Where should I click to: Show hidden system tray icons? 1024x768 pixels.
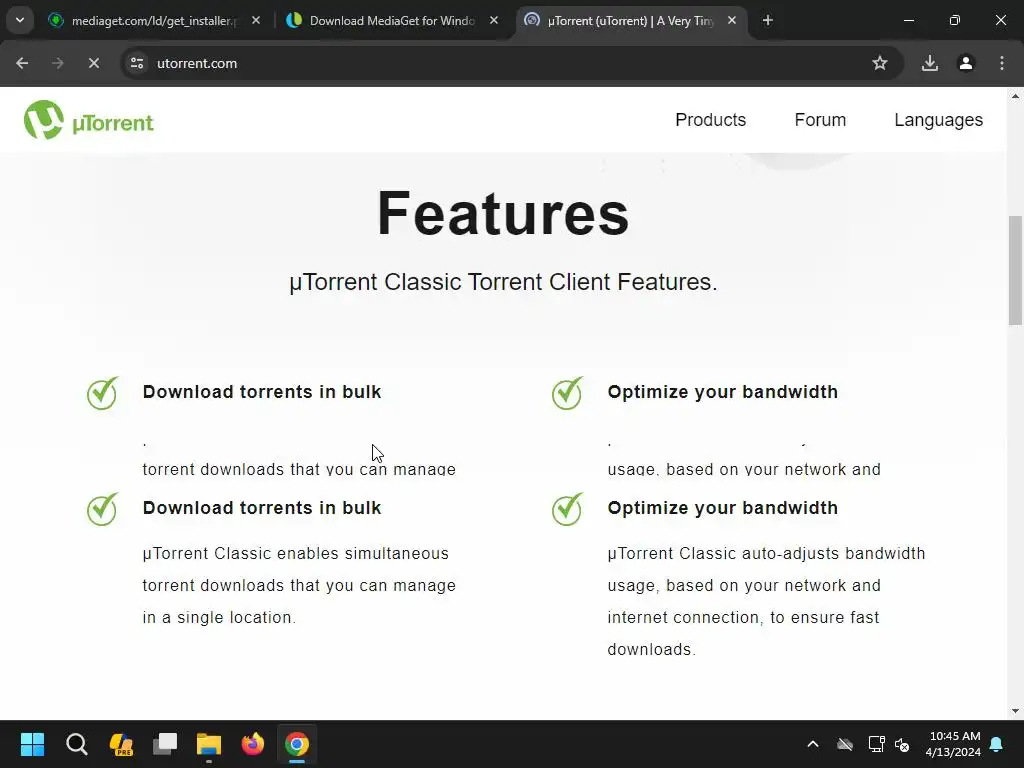[x=812, y=744]
